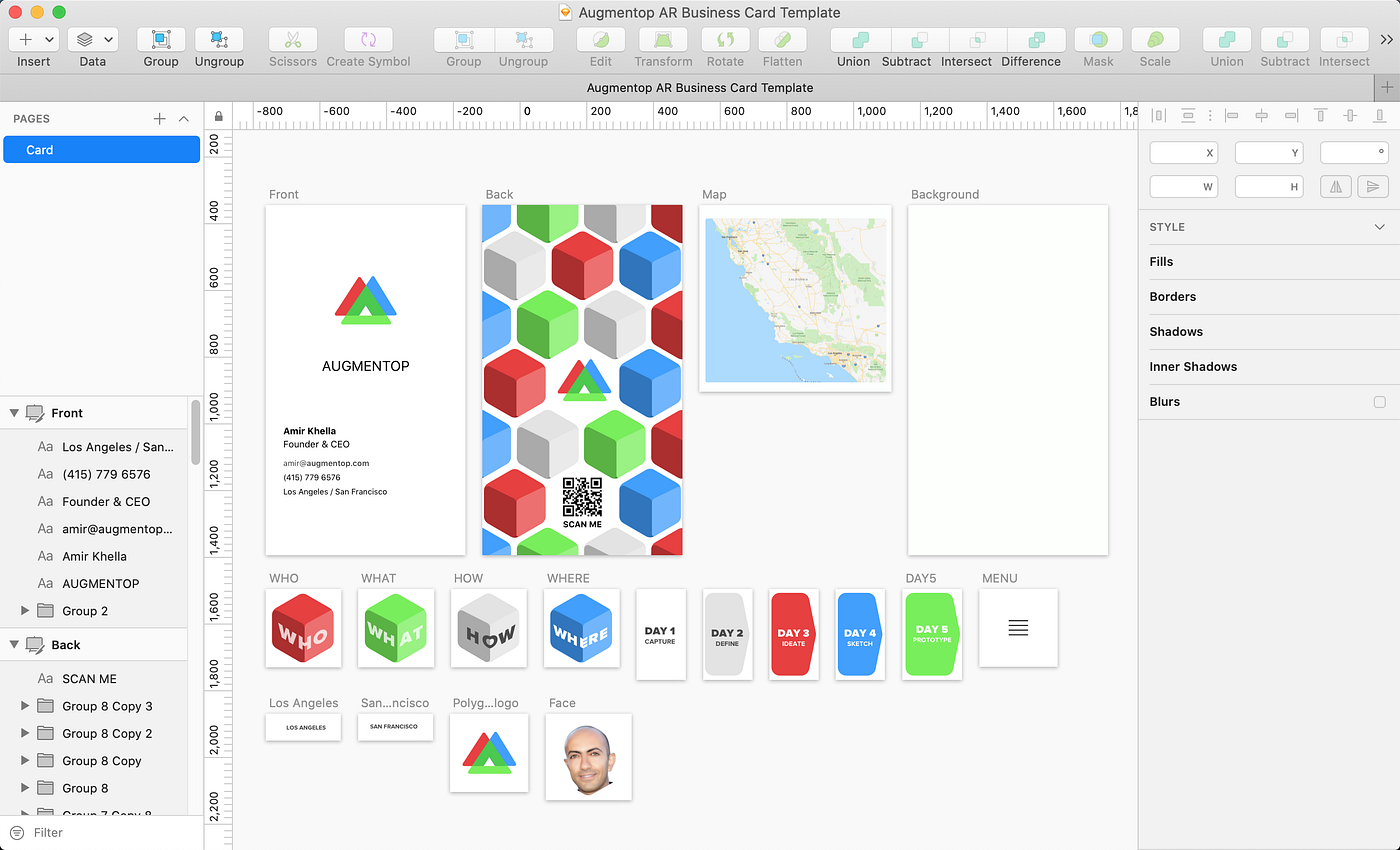Click the H height field
Image resolution: width=1400 pixels, height=850 pixels.
pos(1269,186)
